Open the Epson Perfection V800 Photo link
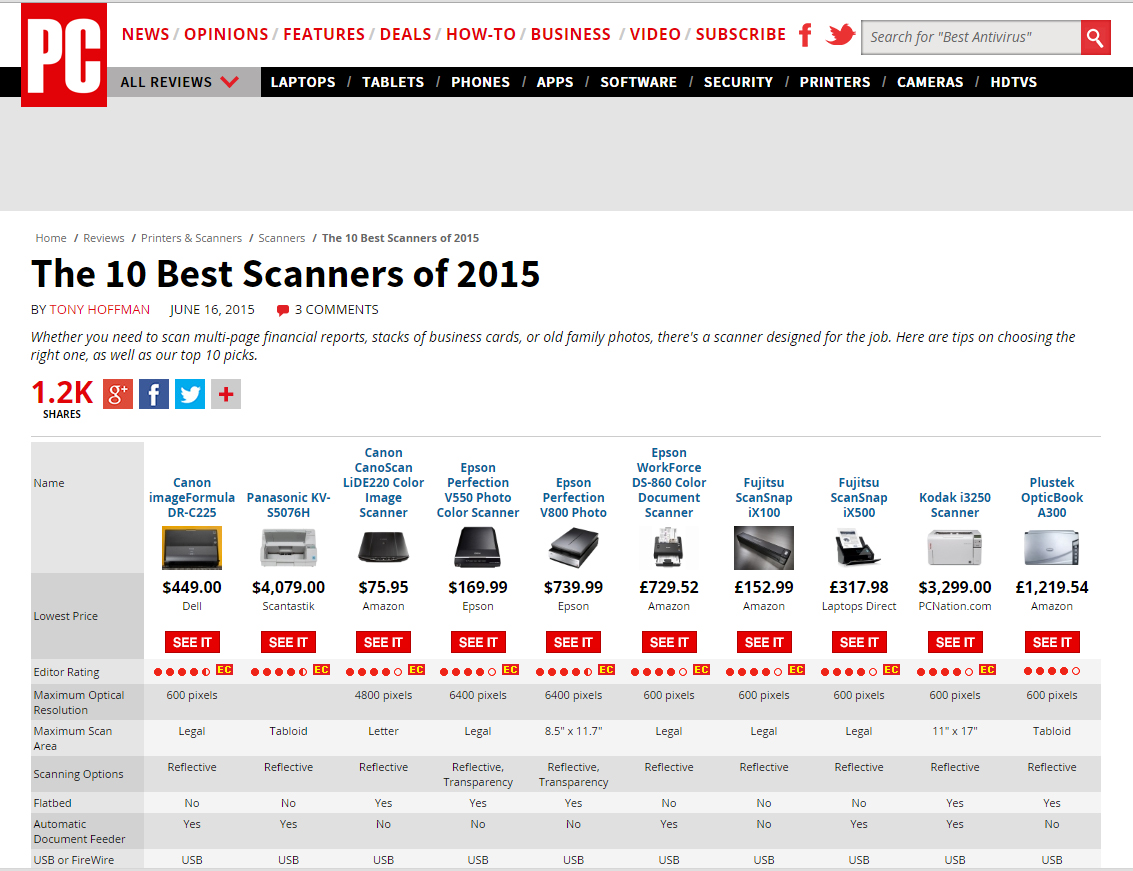Screen dimensions: 1133x871 coord(573,497)
